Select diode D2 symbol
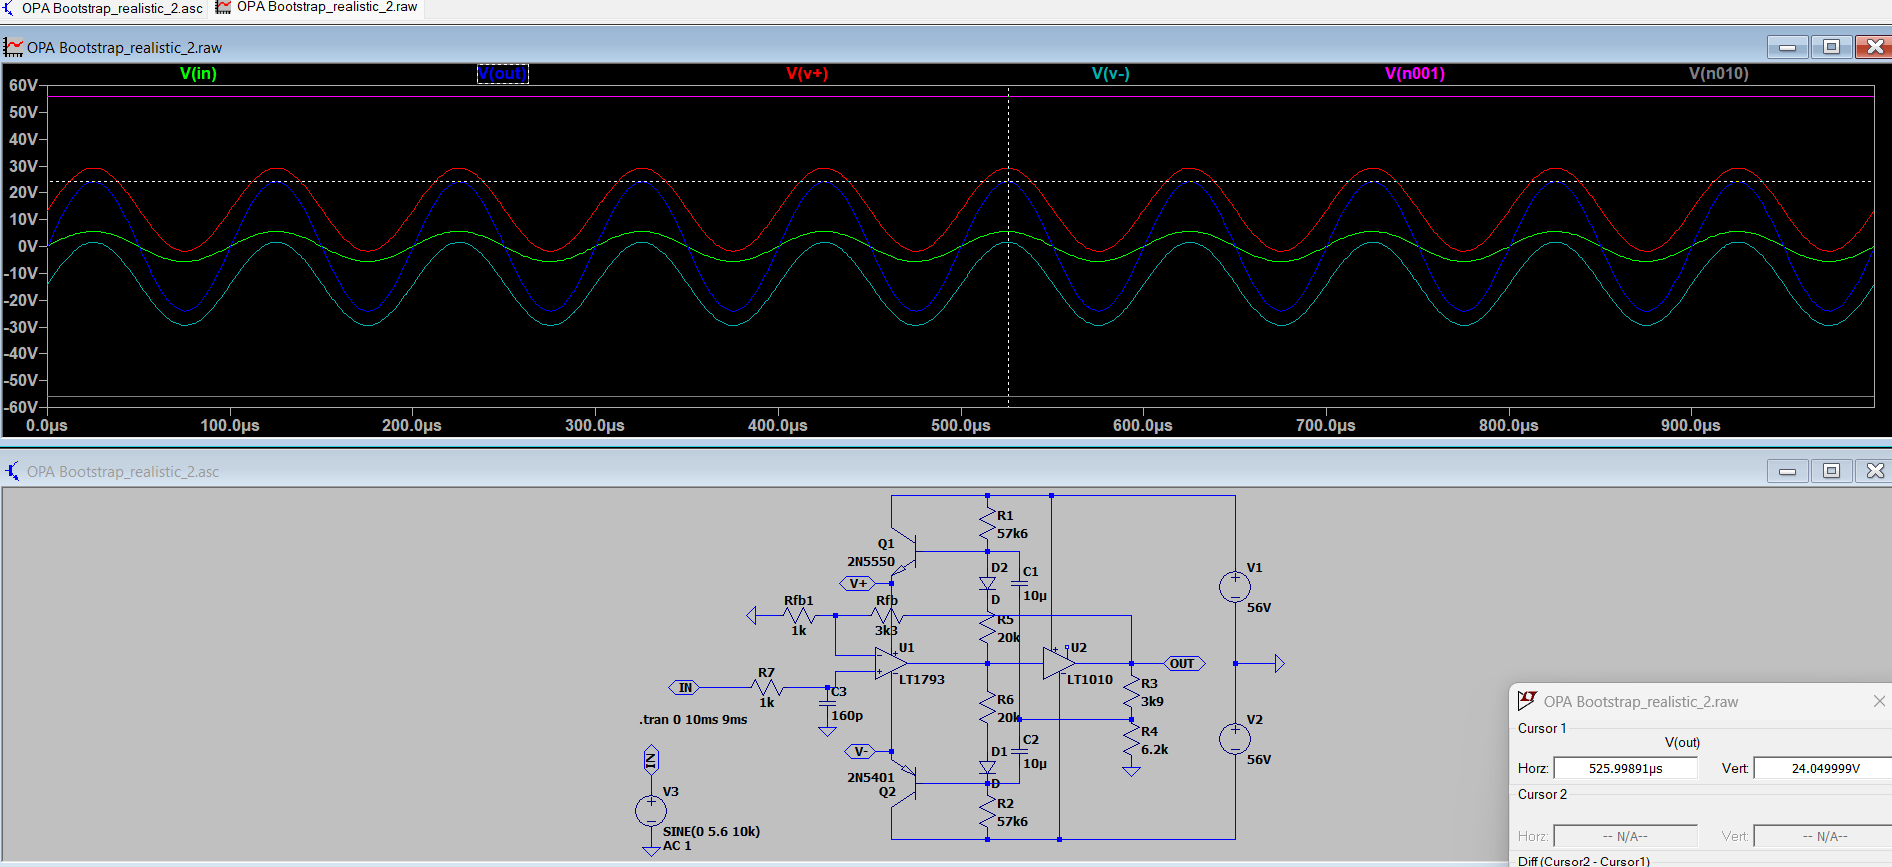The height and width of the screenshot is (867, 1892). (x=987, y=583)
